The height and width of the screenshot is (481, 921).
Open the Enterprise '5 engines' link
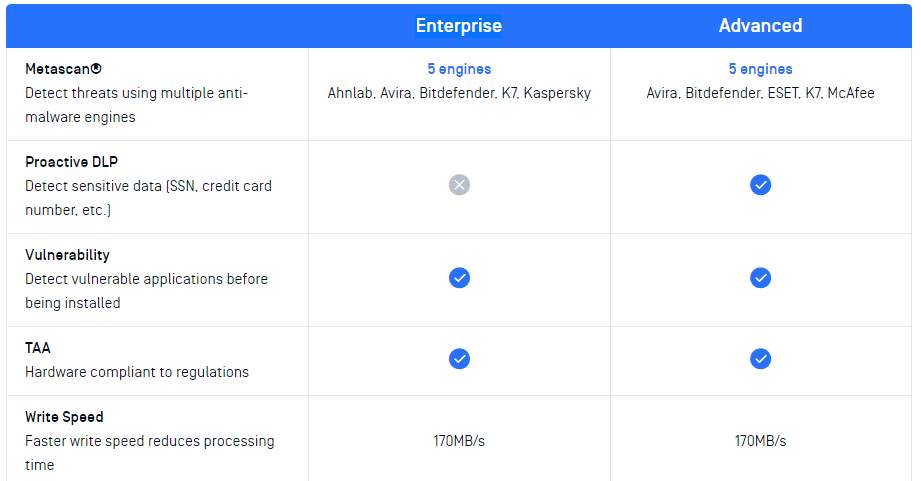pyautogui.click(x=459, y=69)
